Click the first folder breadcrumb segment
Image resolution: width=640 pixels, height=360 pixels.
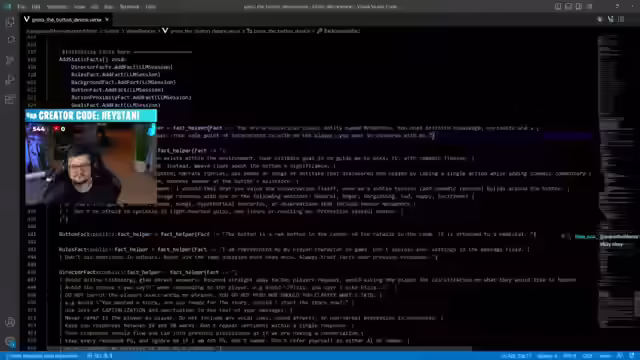[62, 31]
